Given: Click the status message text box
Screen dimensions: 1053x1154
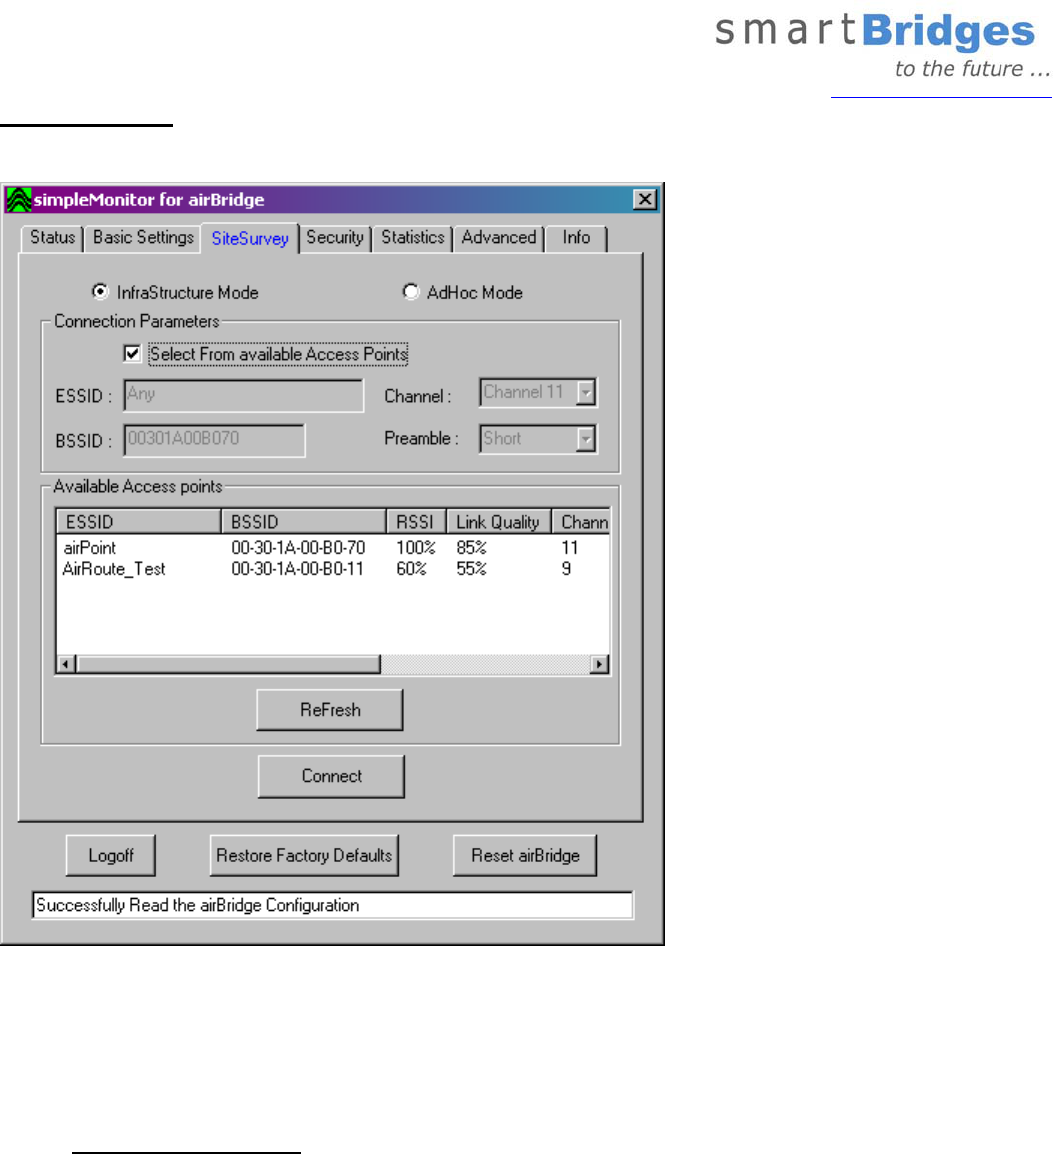Looking at the screenshot, I should coord(333,905).
